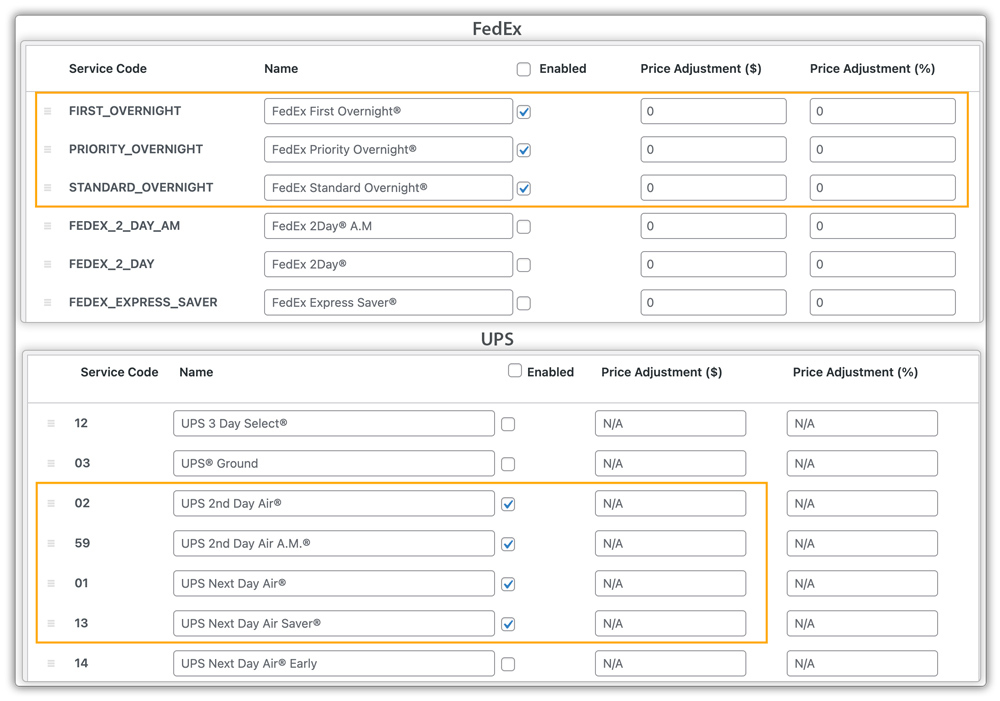Click STANDARD_OVERNIGHT percent price adjustment field
Viewport: 1000px width, 701px height.
click(883, 188)
